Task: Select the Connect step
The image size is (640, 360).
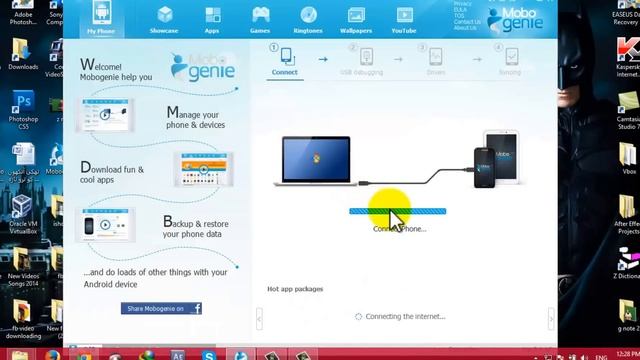Action: pos(285,61)
